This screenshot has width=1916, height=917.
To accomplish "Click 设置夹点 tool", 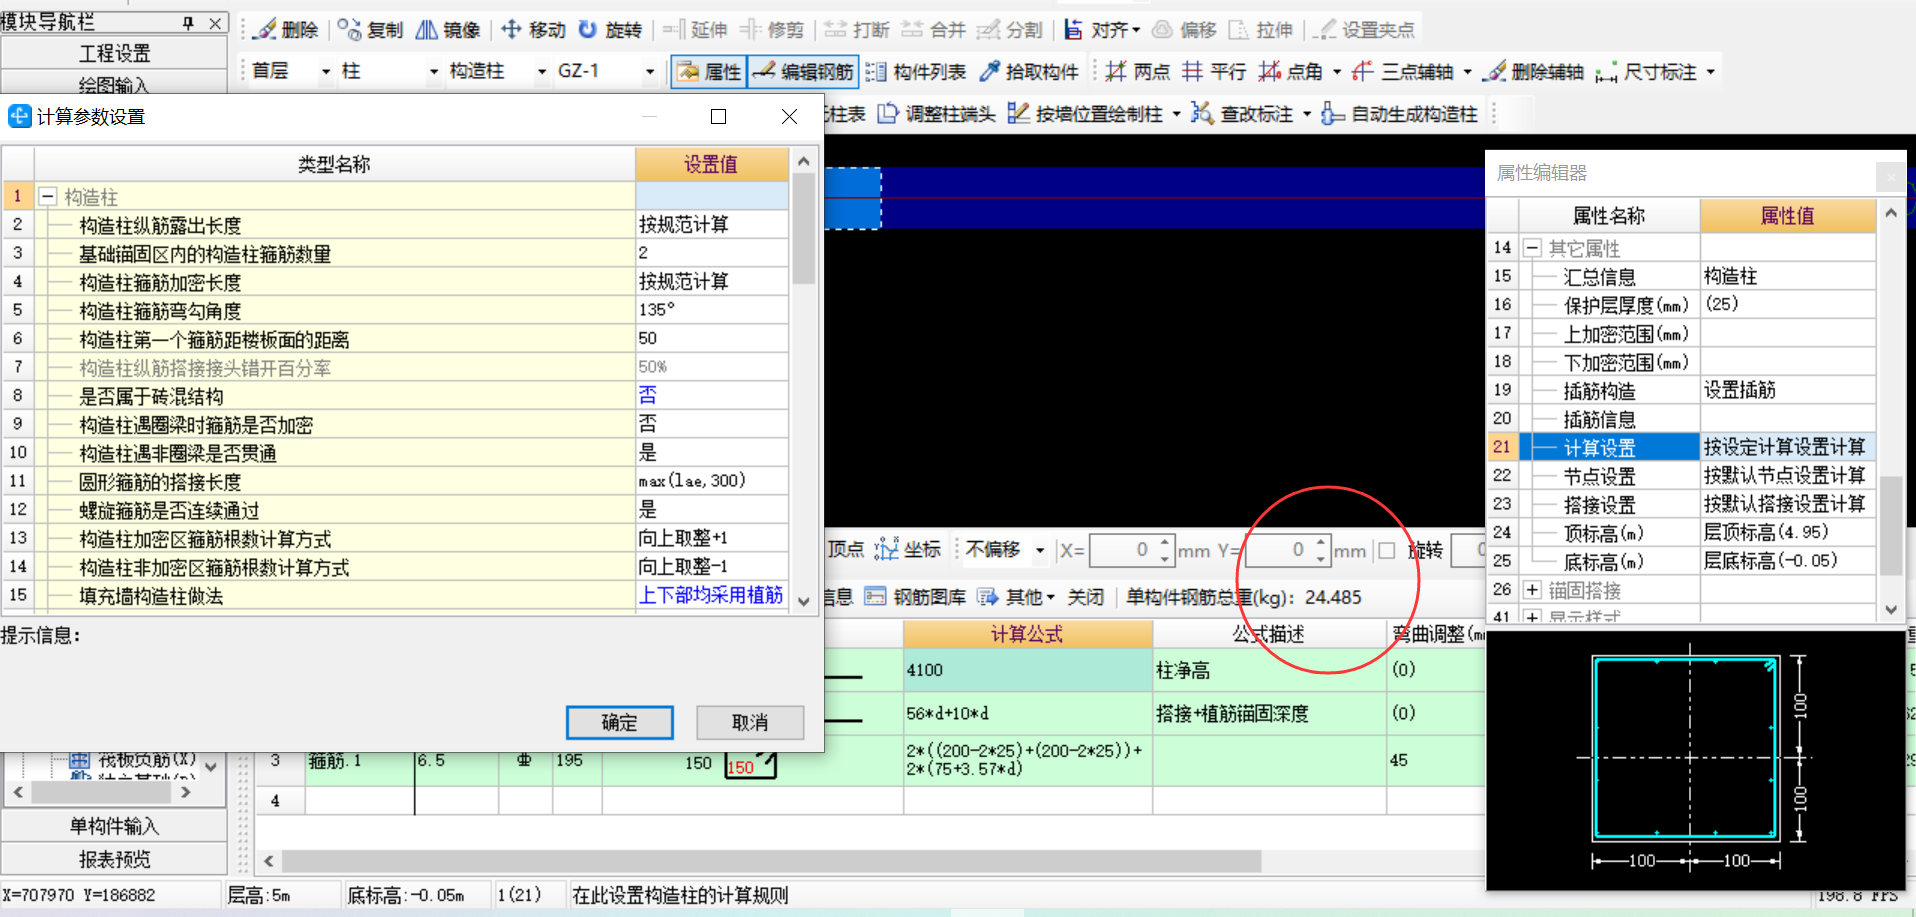I will pyautogui.click(x=1365, y=30).
